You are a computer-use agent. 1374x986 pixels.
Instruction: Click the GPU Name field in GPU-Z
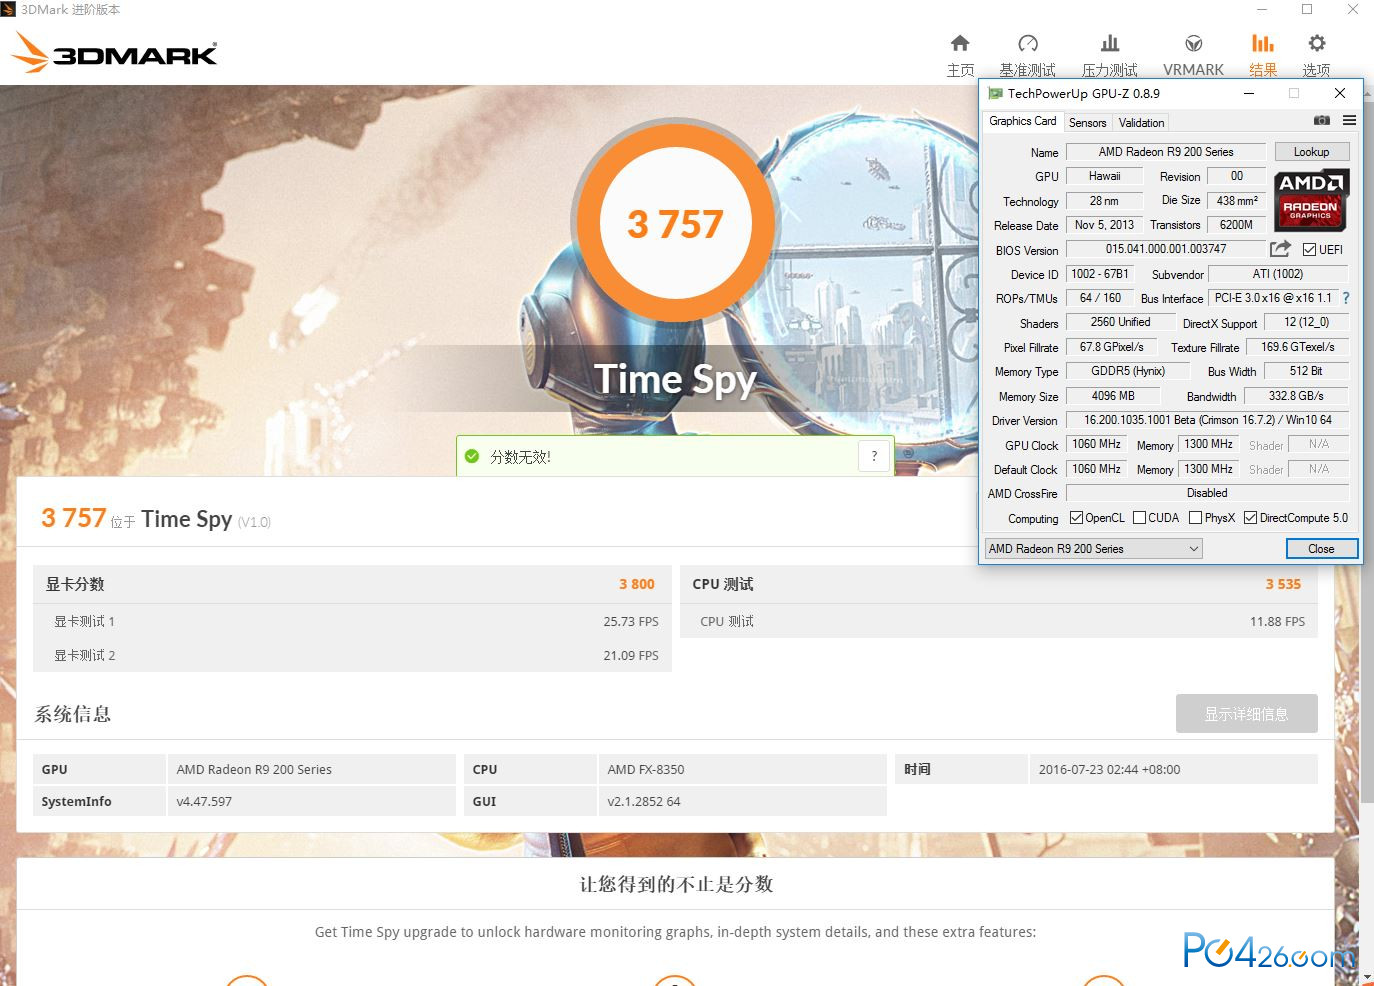tap(1166, 152)
